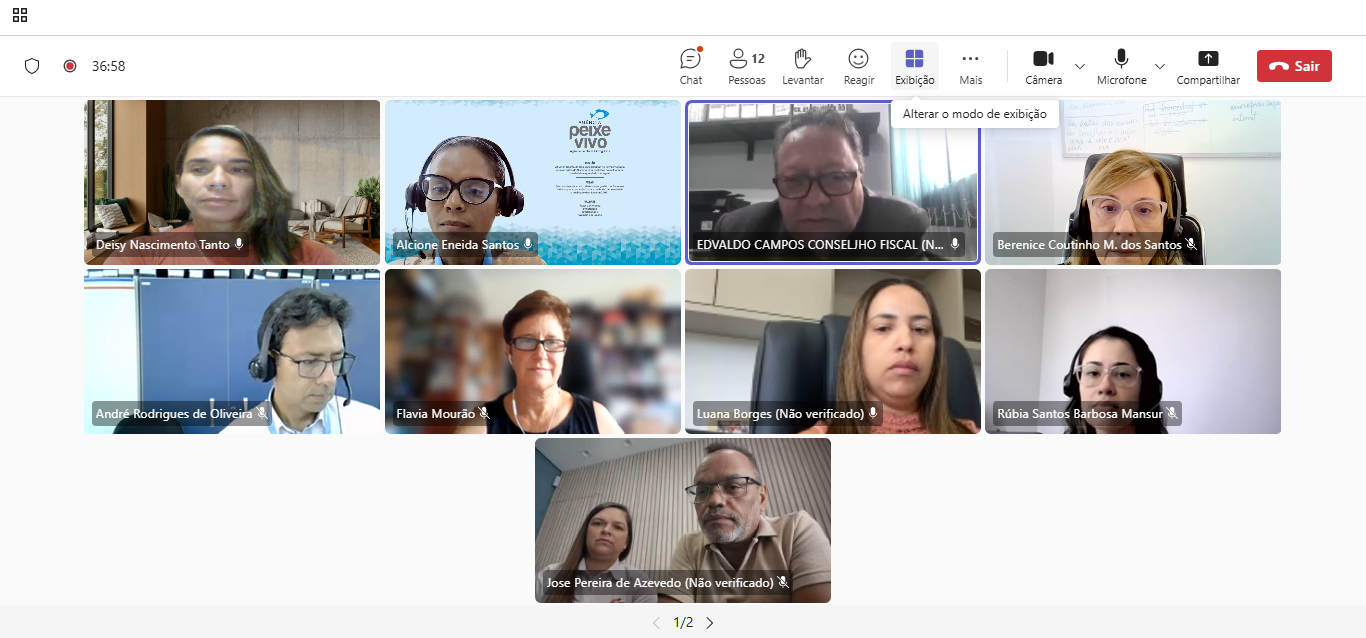The width and height of the screenshot is (1366, 638).
Task: Open the app grid icon at top-left
Action: click(x=20, y=15)
